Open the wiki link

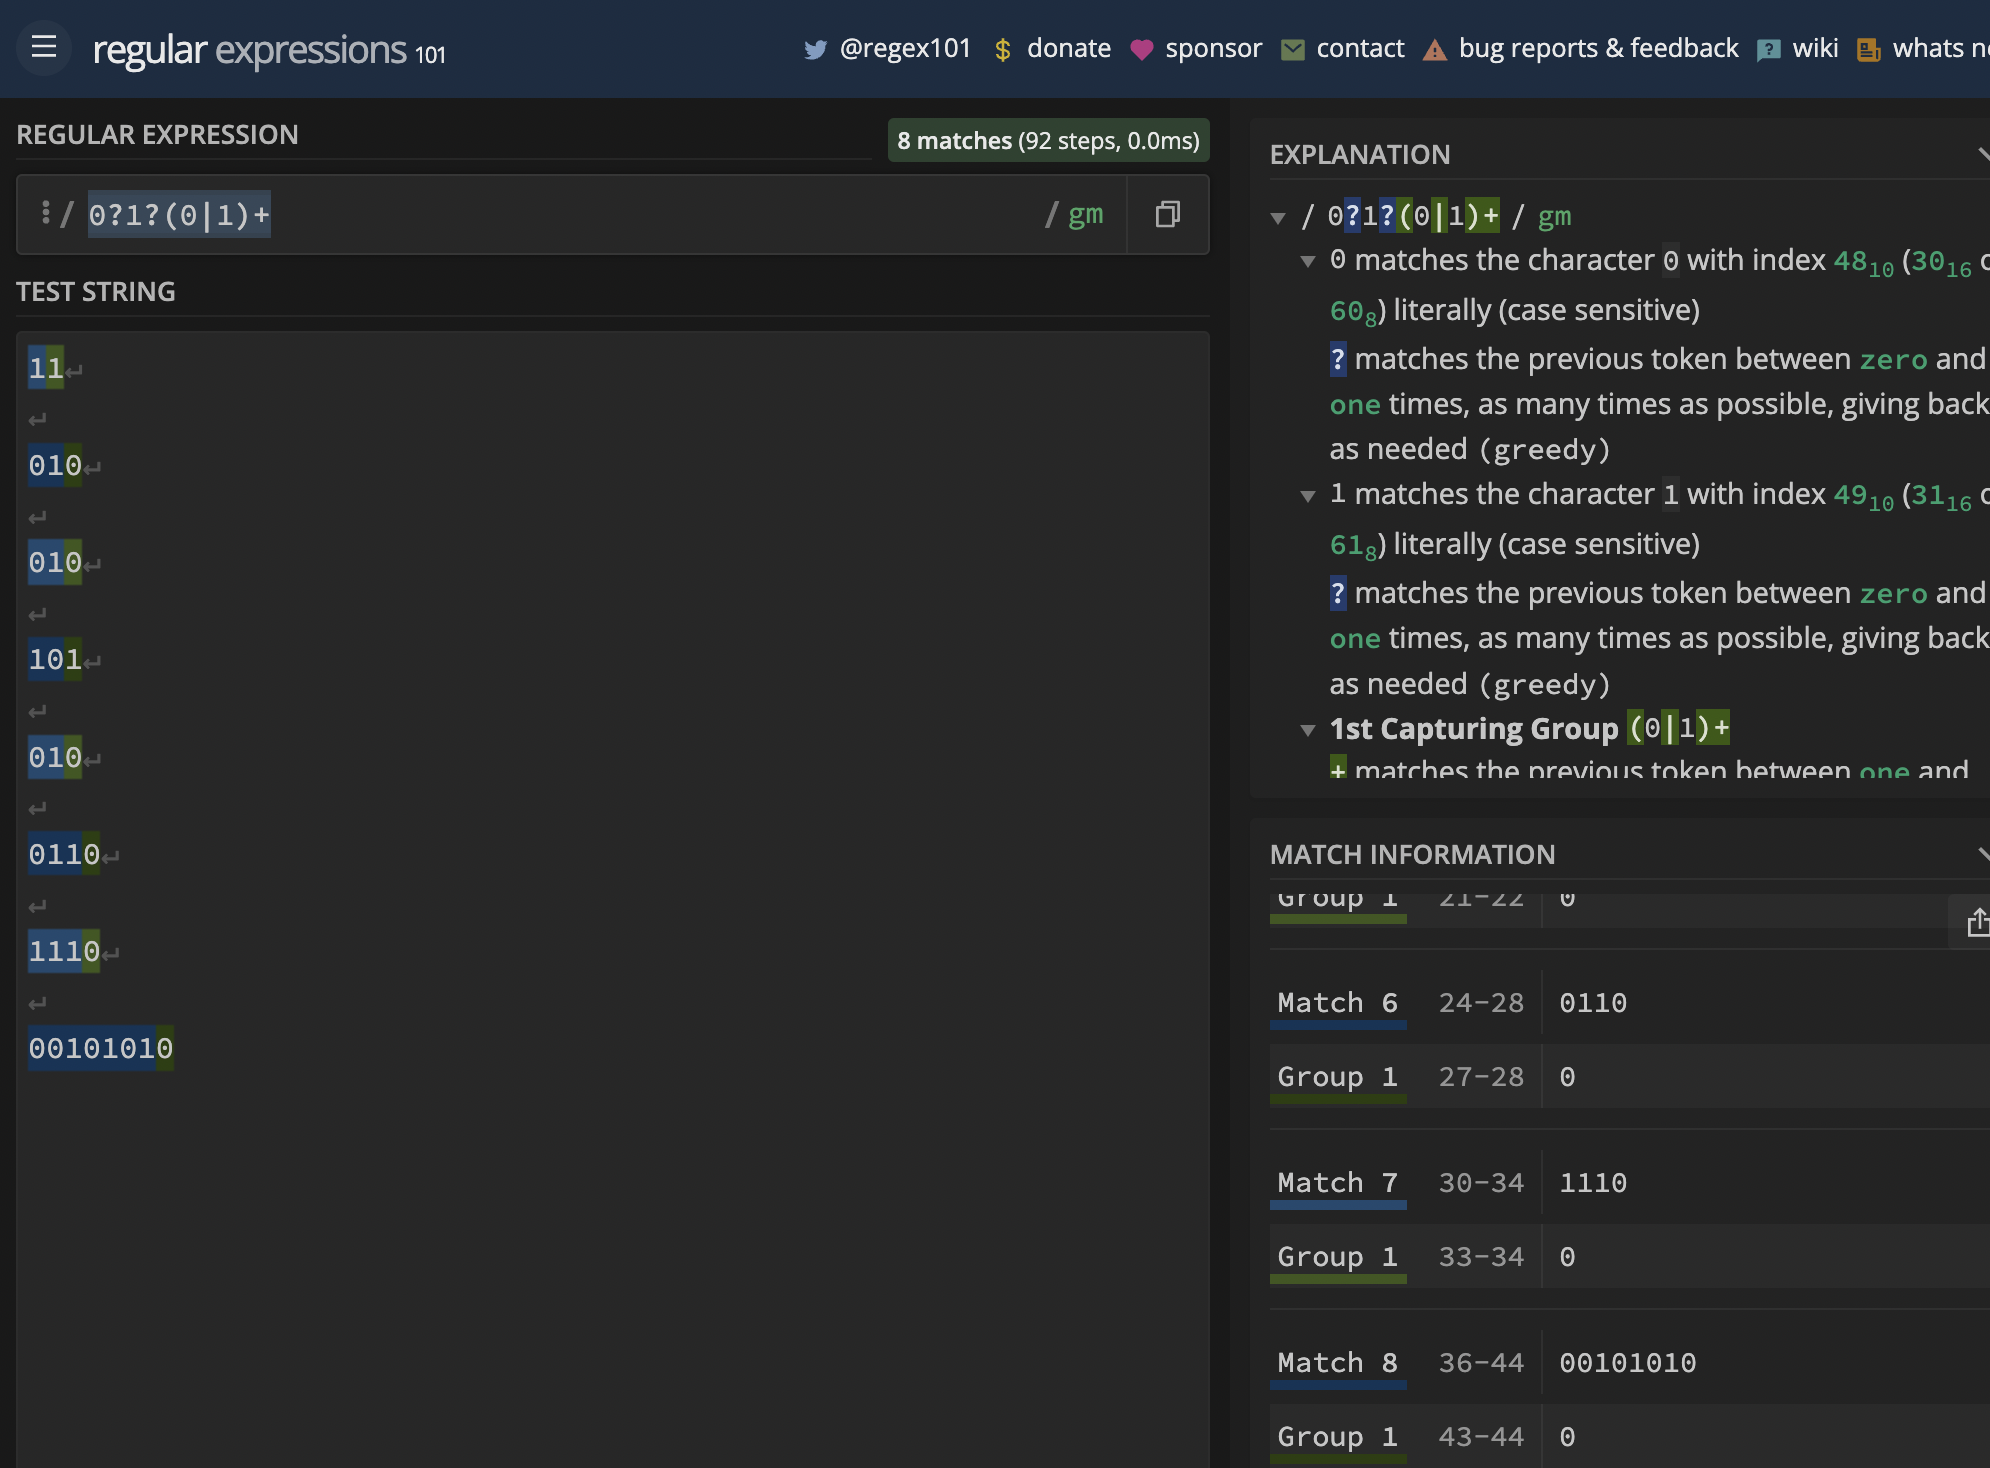[x=1814, y=48]
